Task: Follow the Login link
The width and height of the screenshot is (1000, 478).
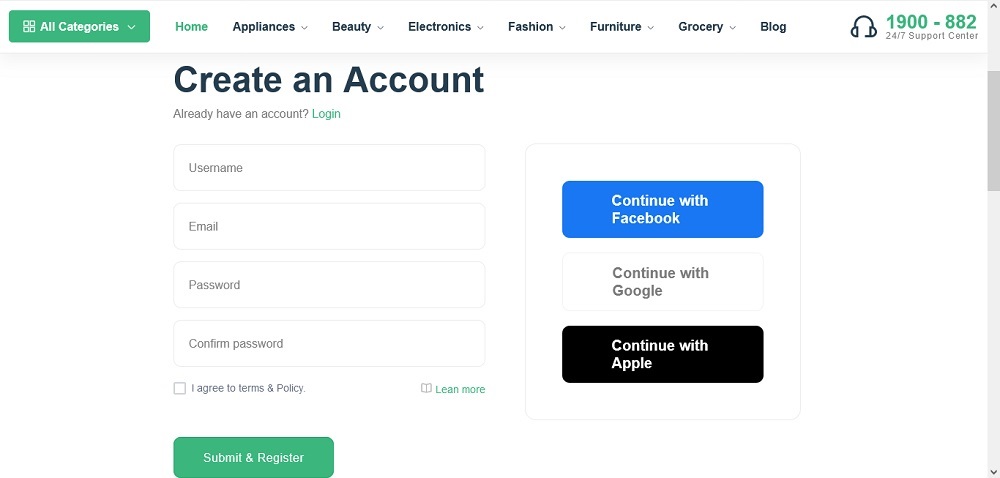Action: tap(326, 114)
